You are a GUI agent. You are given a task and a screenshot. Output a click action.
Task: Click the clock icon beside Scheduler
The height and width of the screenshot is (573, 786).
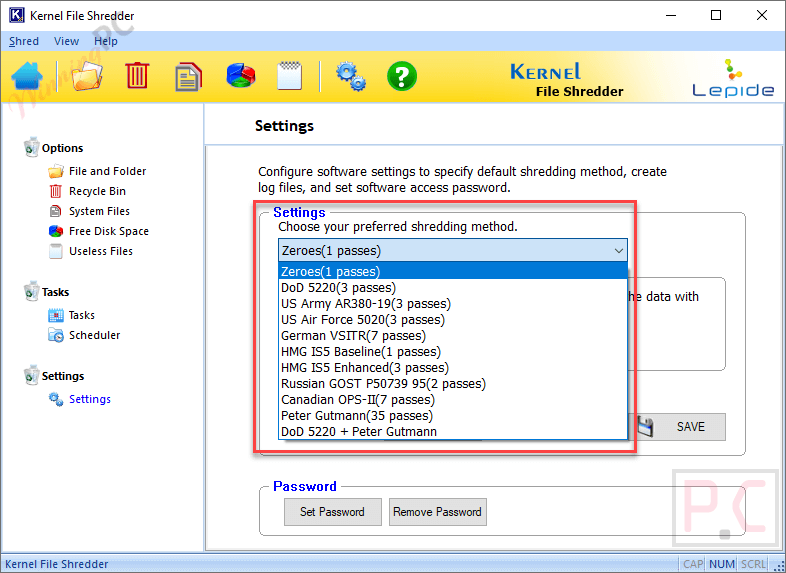[x=56, y=335]
